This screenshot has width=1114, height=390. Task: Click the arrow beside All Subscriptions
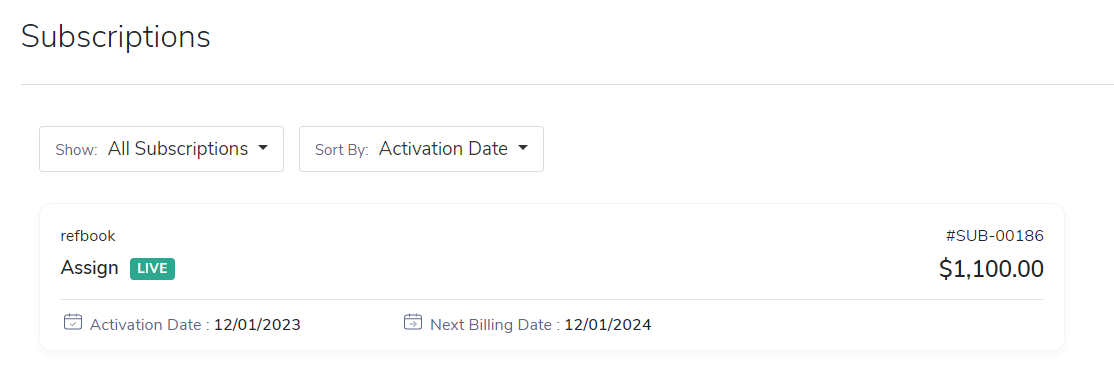pyautogui.click(x=263, y=148)
